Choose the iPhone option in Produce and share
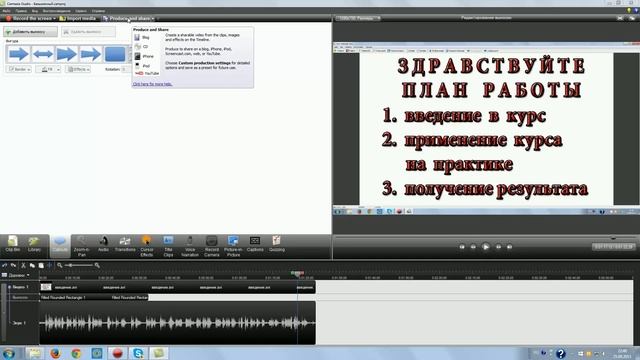This screenshot has width=640, height=360. [x=144, y=56]
